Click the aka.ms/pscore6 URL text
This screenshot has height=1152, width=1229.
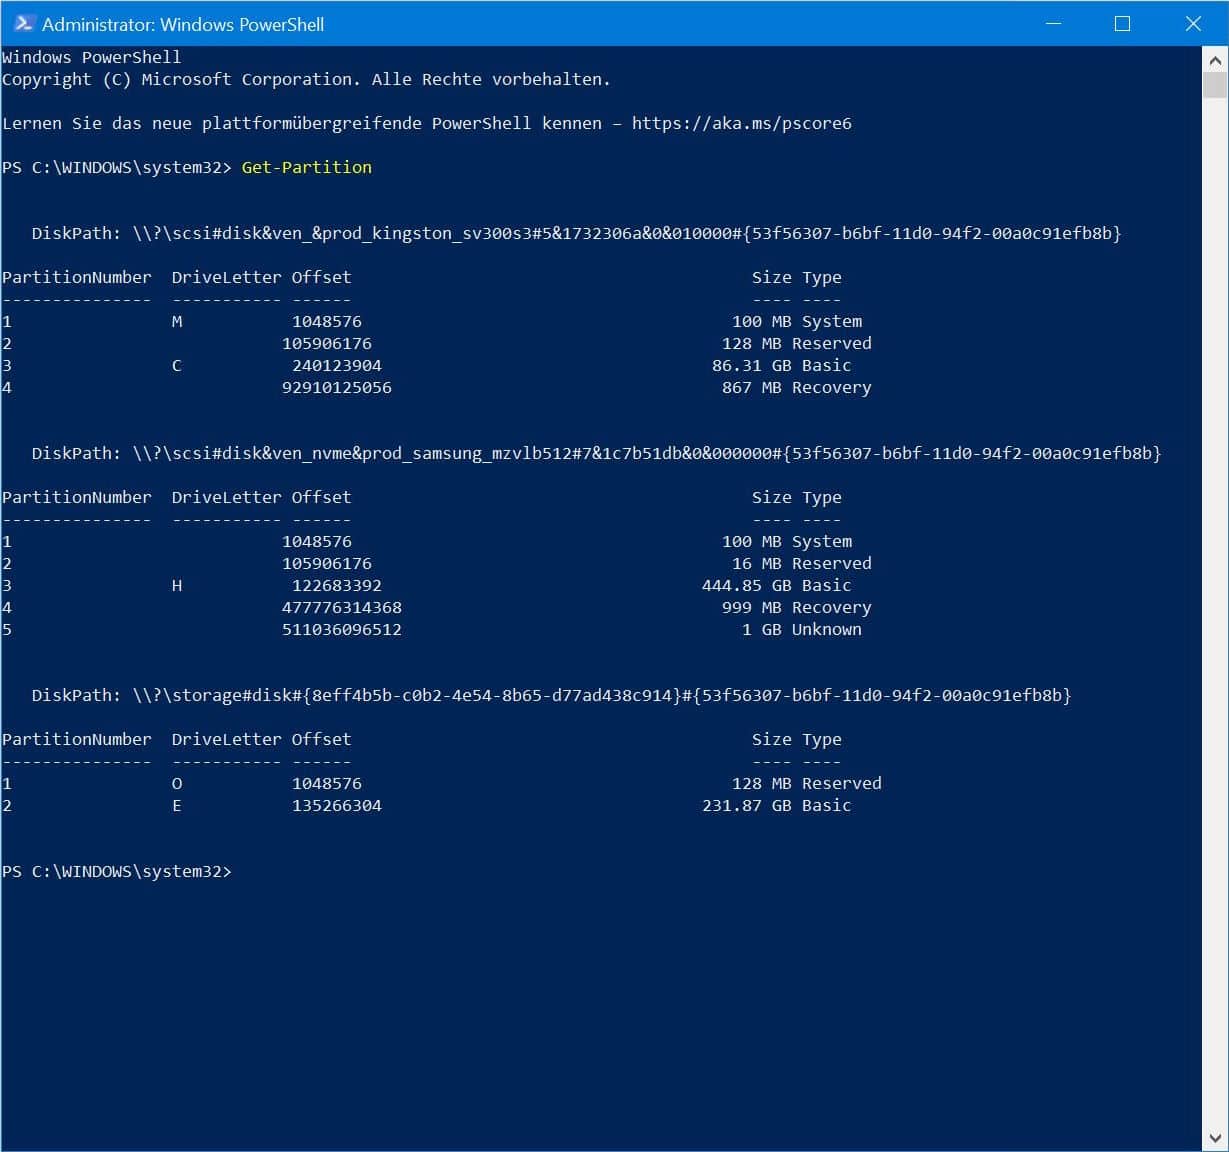(741, 123)
